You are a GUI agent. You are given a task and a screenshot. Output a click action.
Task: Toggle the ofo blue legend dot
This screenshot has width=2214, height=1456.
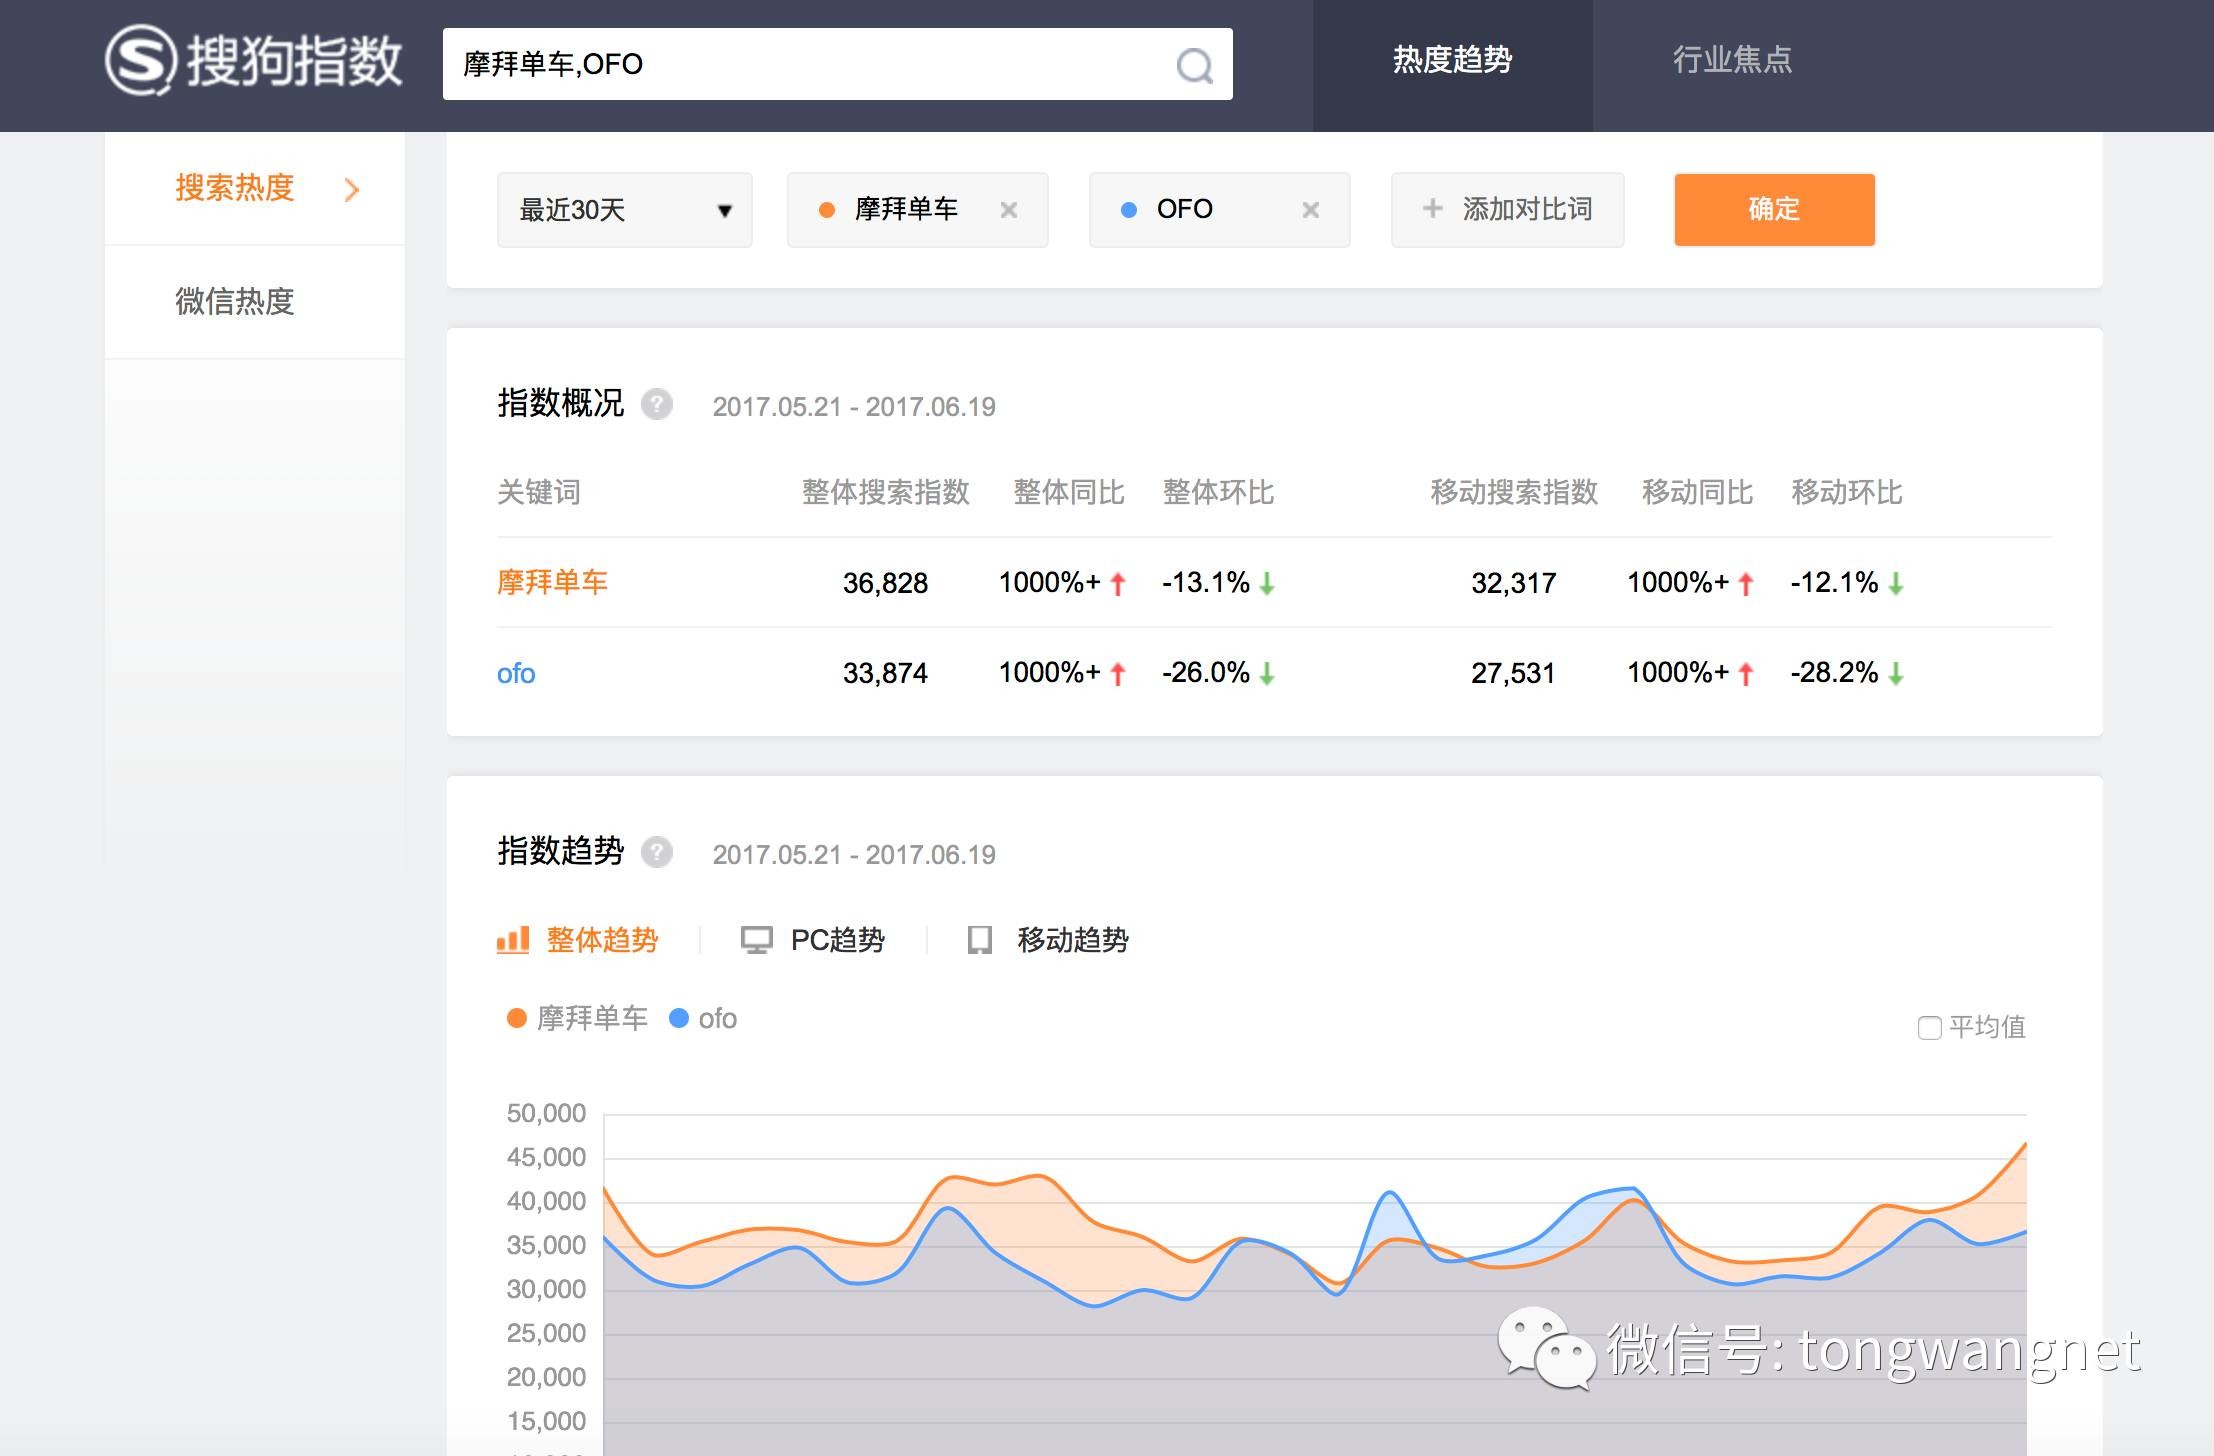(679, 1018)
